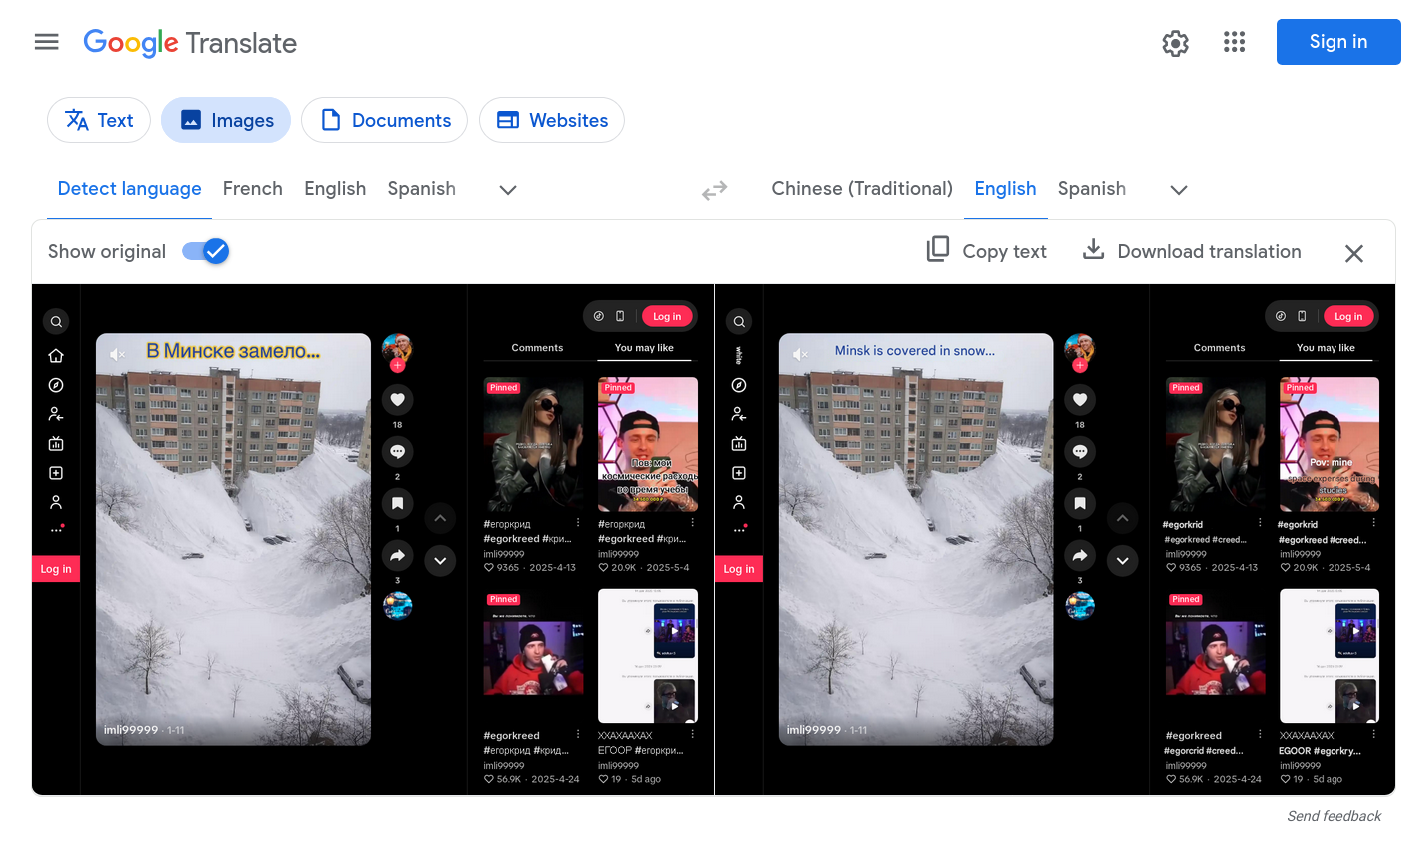Expand the target language list
The height and width of the screenshot is (866, 1428).
tap(1178, 190)
